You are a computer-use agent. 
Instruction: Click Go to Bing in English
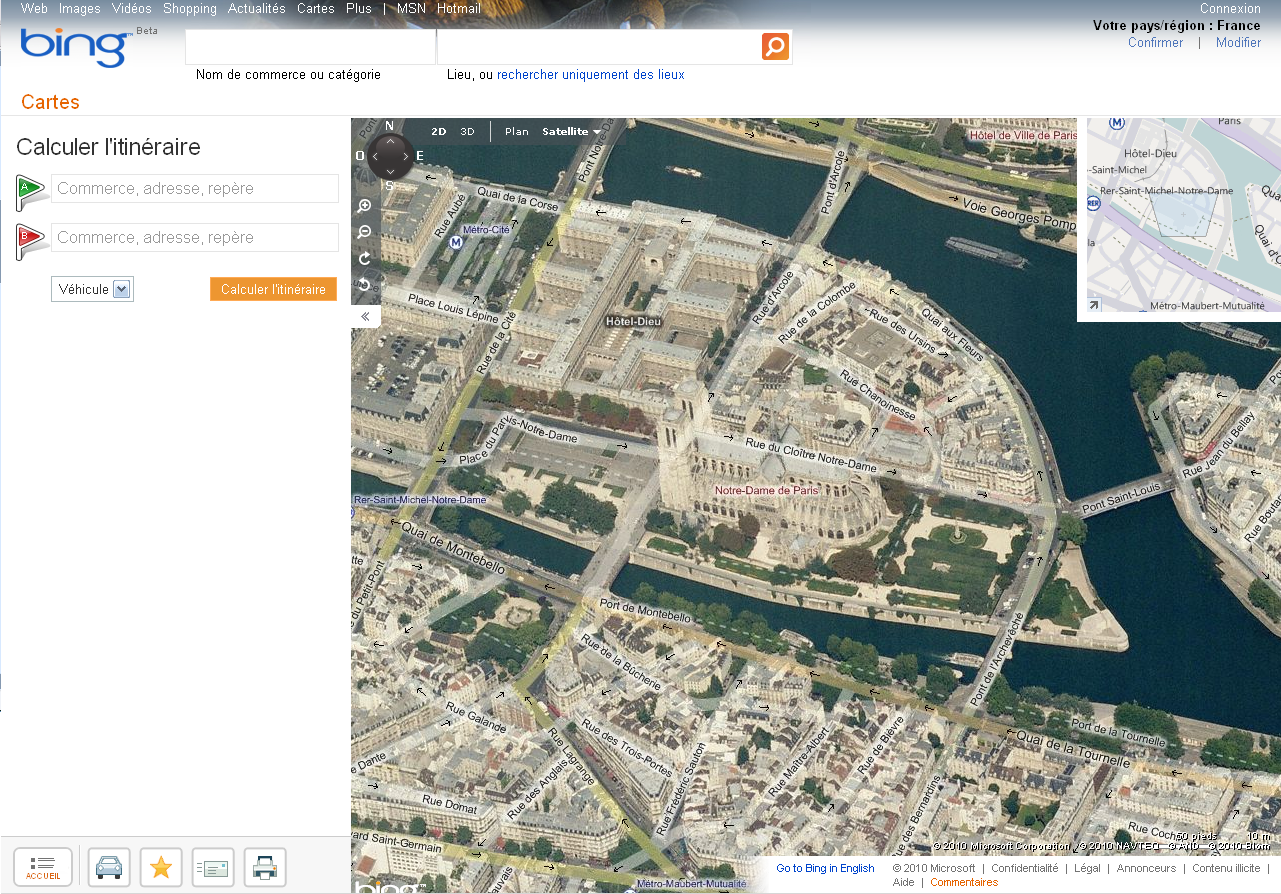point(825,868)
